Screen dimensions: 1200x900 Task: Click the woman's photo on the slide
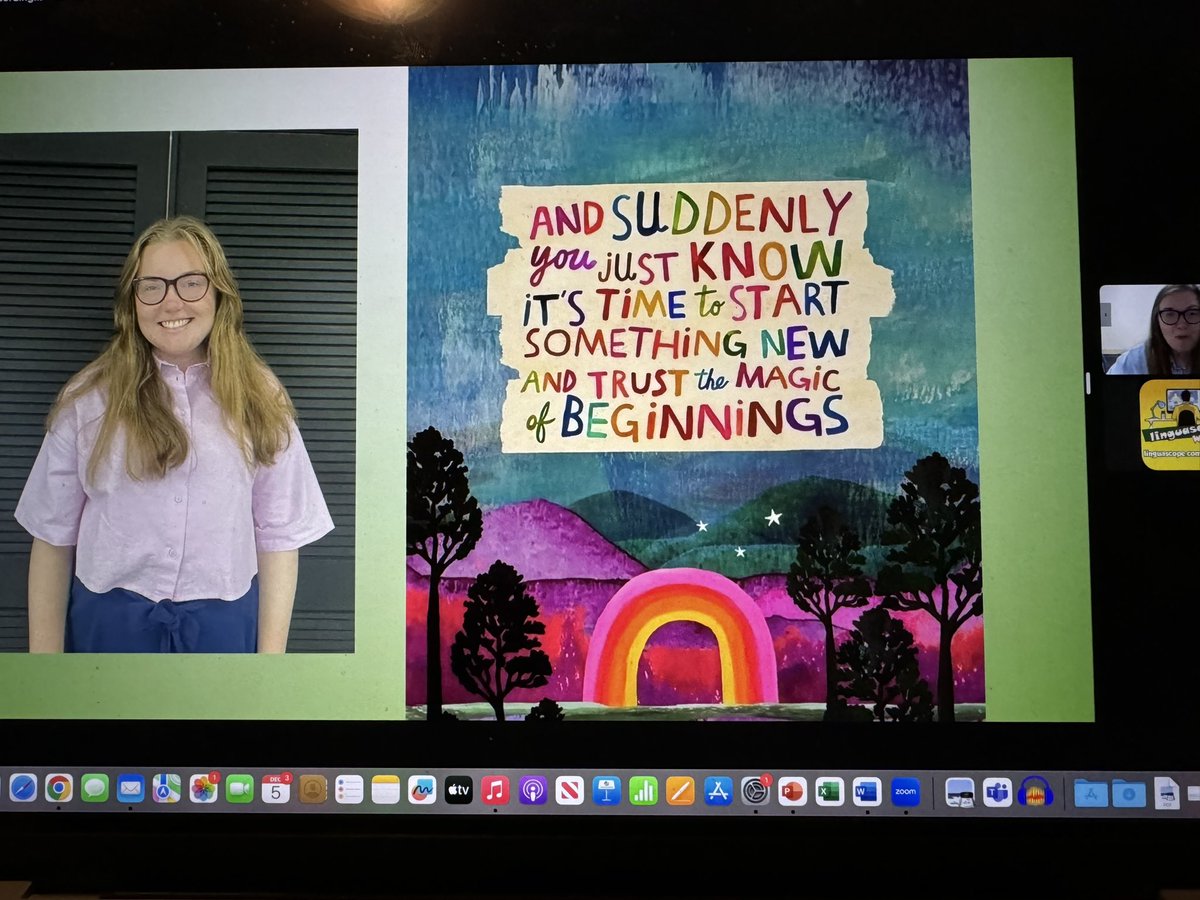[x=177, y=391]
